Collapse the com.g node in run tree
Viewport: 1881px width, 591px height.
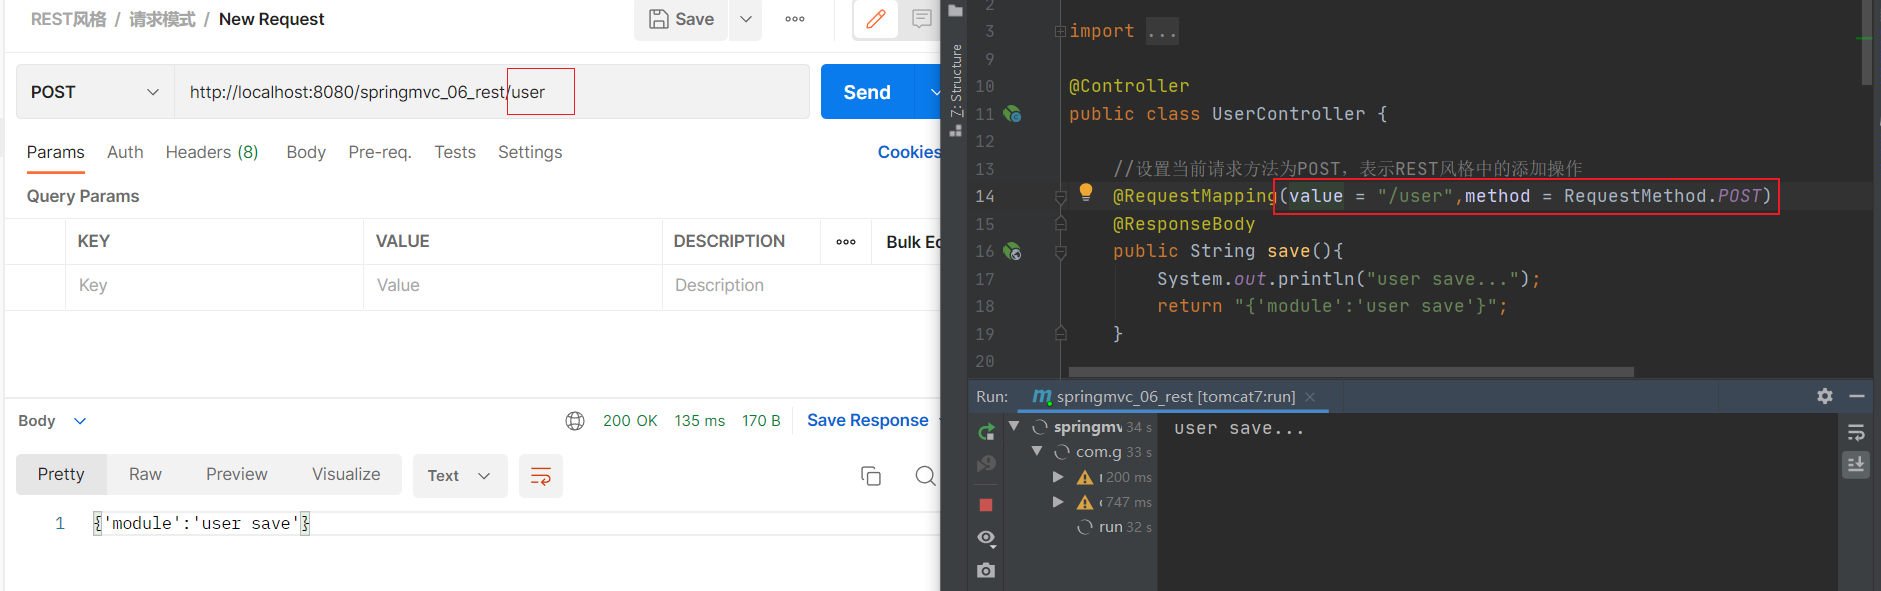click(x=1037, y=451)
